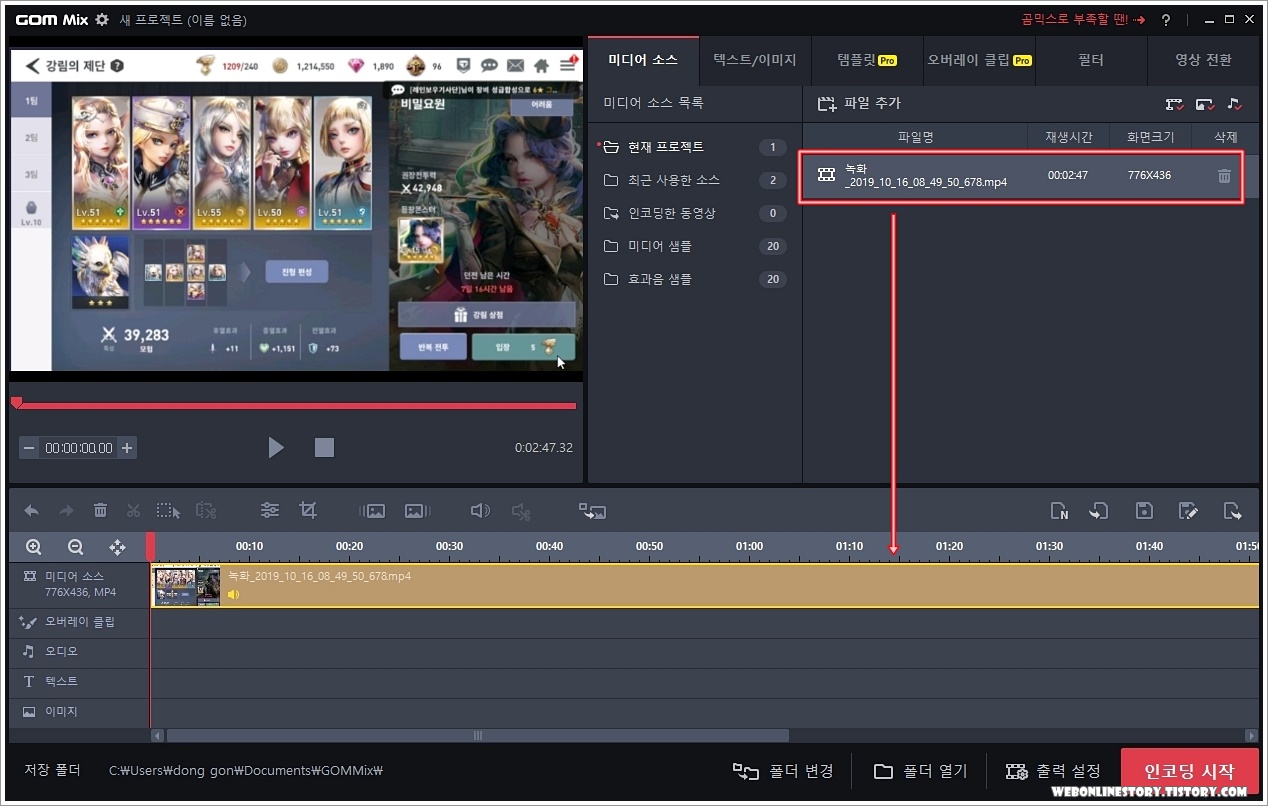Click the fade-out image icon
The image size is (1268, 806).
(x=417, y=511)
